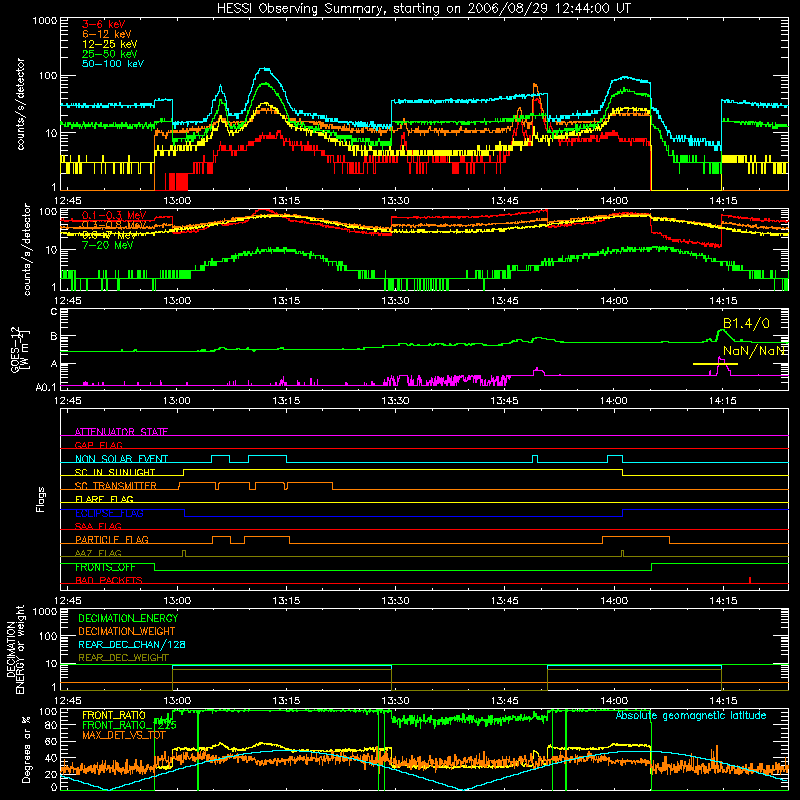Image resolution: width=800 pixels, height=800 pixels.
Task: Select the 12-25 keV legend label
Action: coord(109,44)
